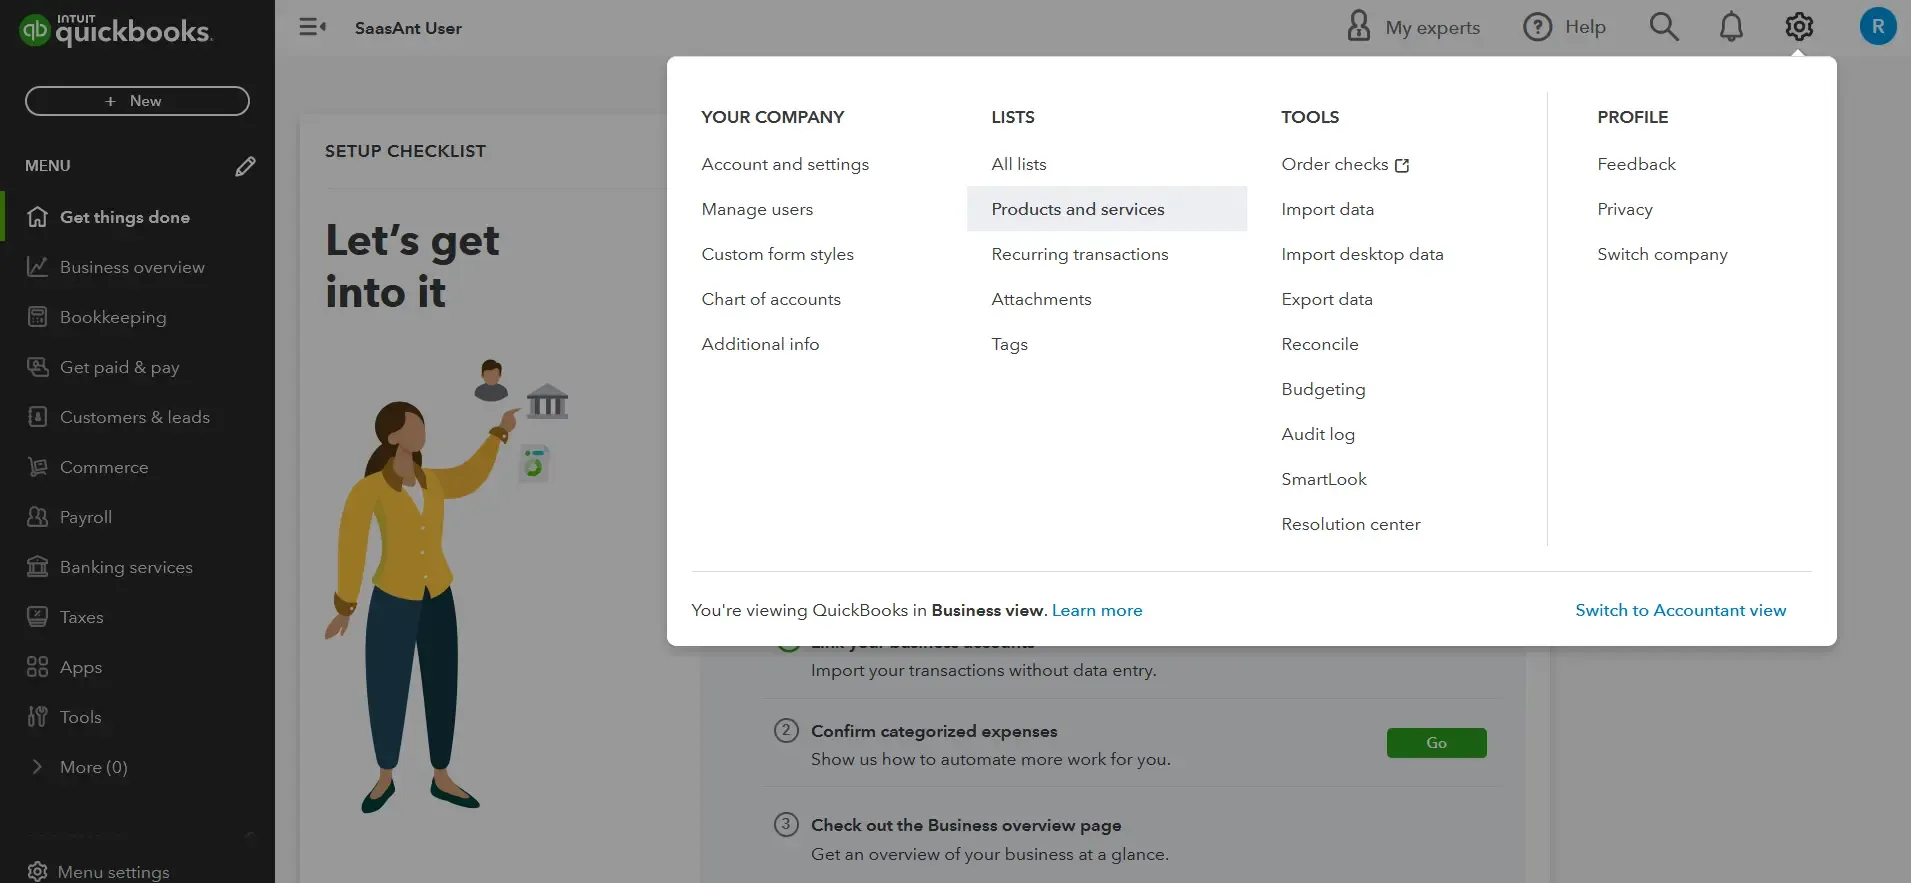This screenshot has height=883, width=1911.
Task: Click the Commerce icon in sidebar
Action: coord(37,467)
